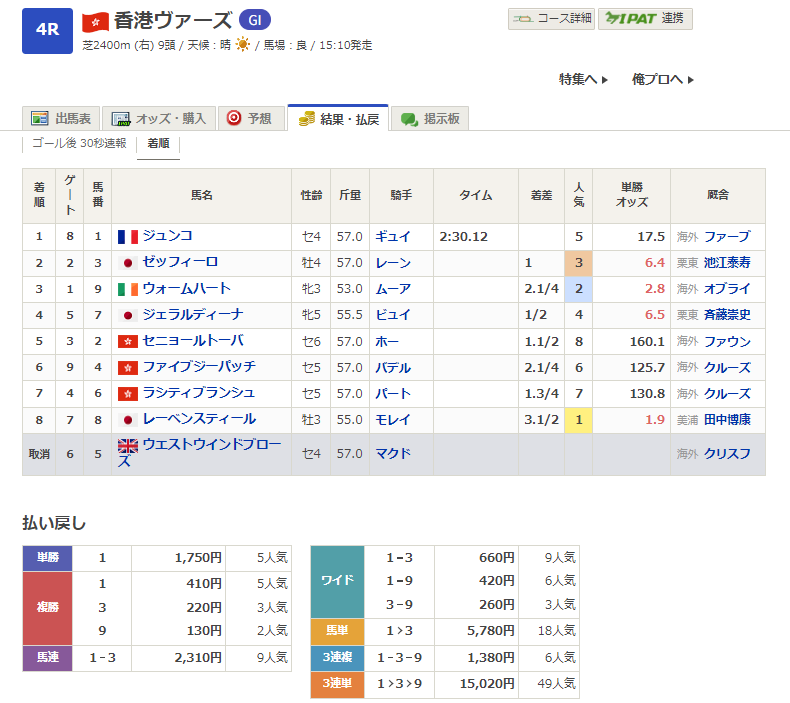790x703 pixels.
Task: Go to the 掲示板 tab
Action: point(430,118)
